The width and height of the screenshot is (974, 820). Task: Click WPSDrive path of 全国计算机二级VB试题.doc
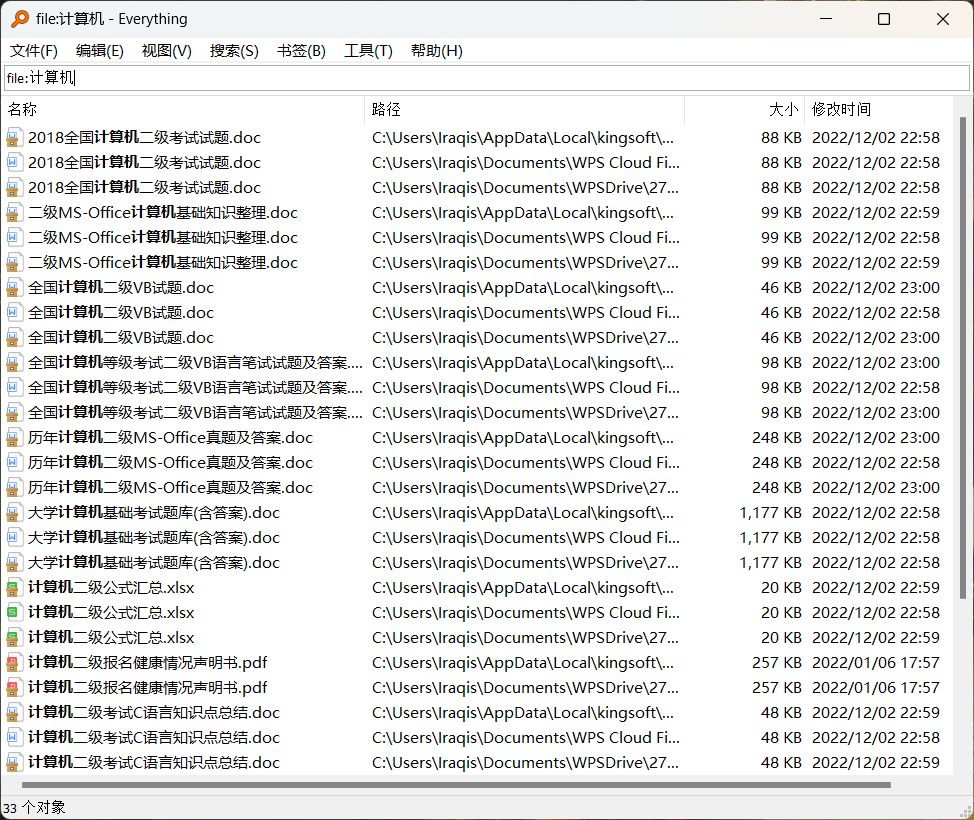point(525,338)
